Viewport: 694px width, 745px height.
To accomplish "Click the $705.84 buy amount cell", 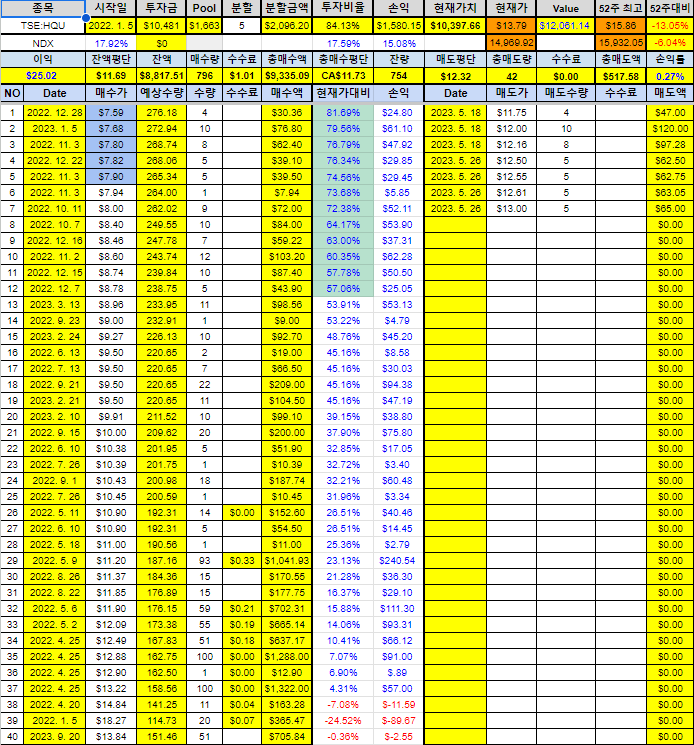I will click(x=286, y=737).
